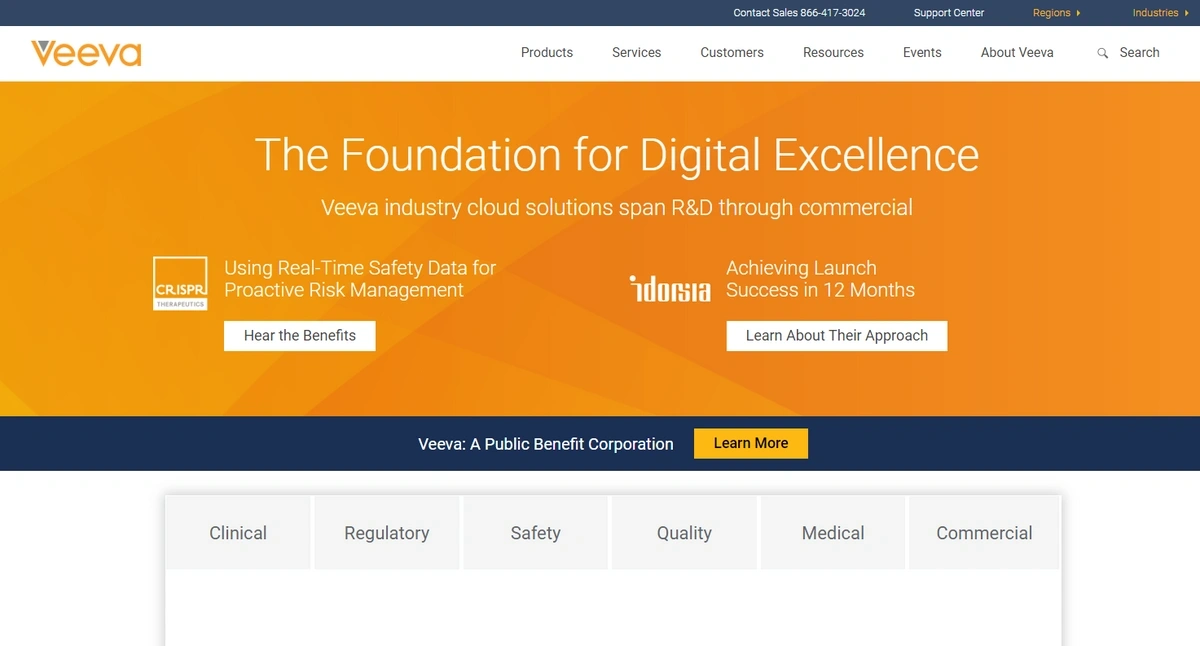
Task: Click the Contact Sales phone number
Action: coord(800,13)
